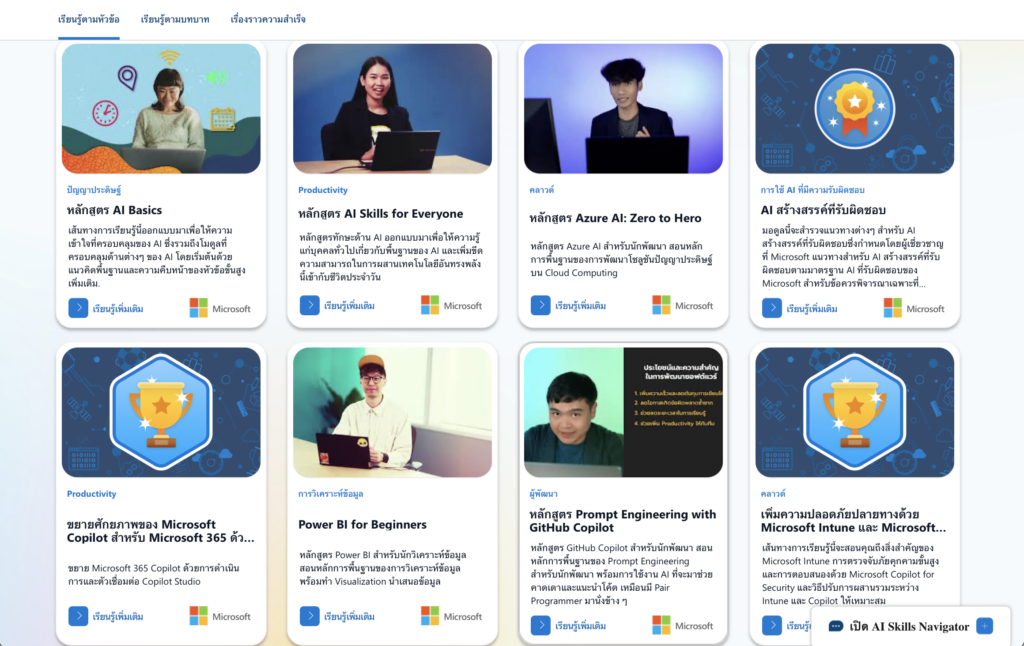This screenshot has width=1024, height=646.
Task: Click arrow icon on Prompt Engineering GitHub Copilot card
Action: click(540, 625)
